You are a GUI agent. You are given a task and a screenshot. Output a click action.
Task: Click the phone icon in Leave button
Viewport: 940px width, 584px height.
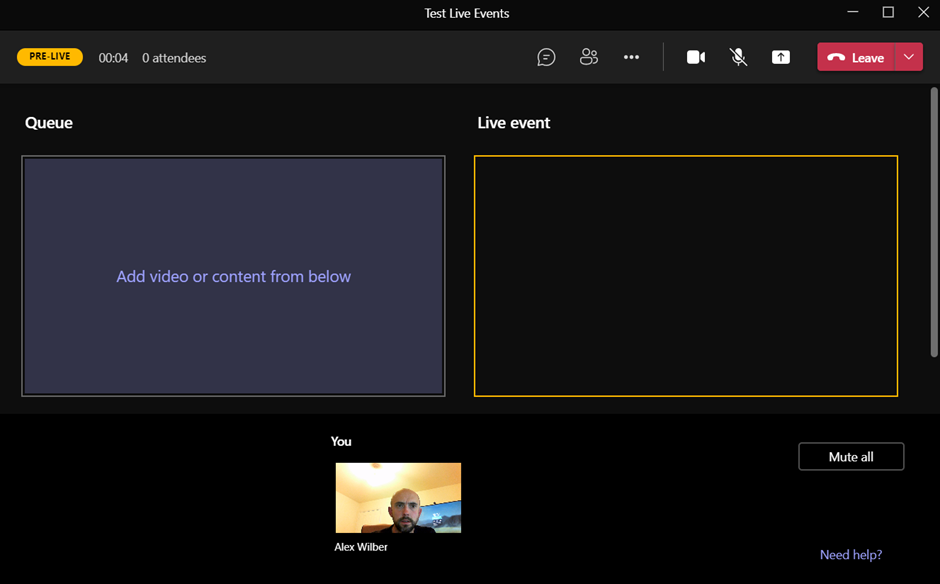tap(836, 58)
